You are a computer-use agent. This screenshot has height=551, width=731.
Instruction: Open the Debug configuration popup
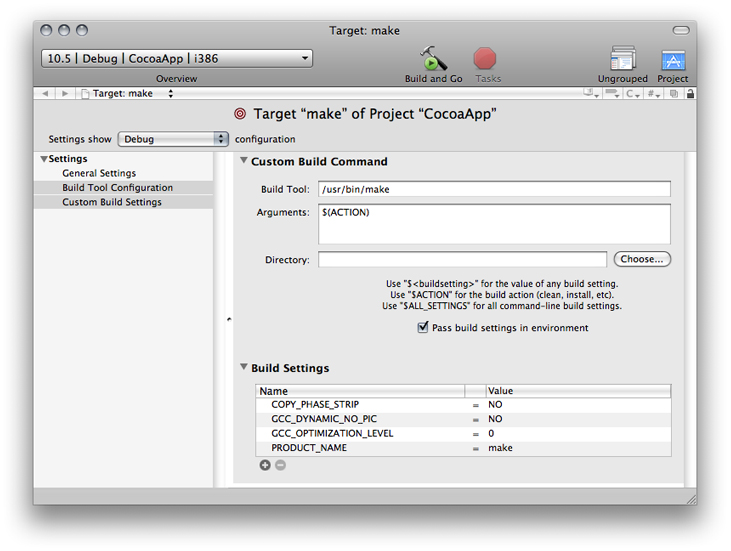174,139
